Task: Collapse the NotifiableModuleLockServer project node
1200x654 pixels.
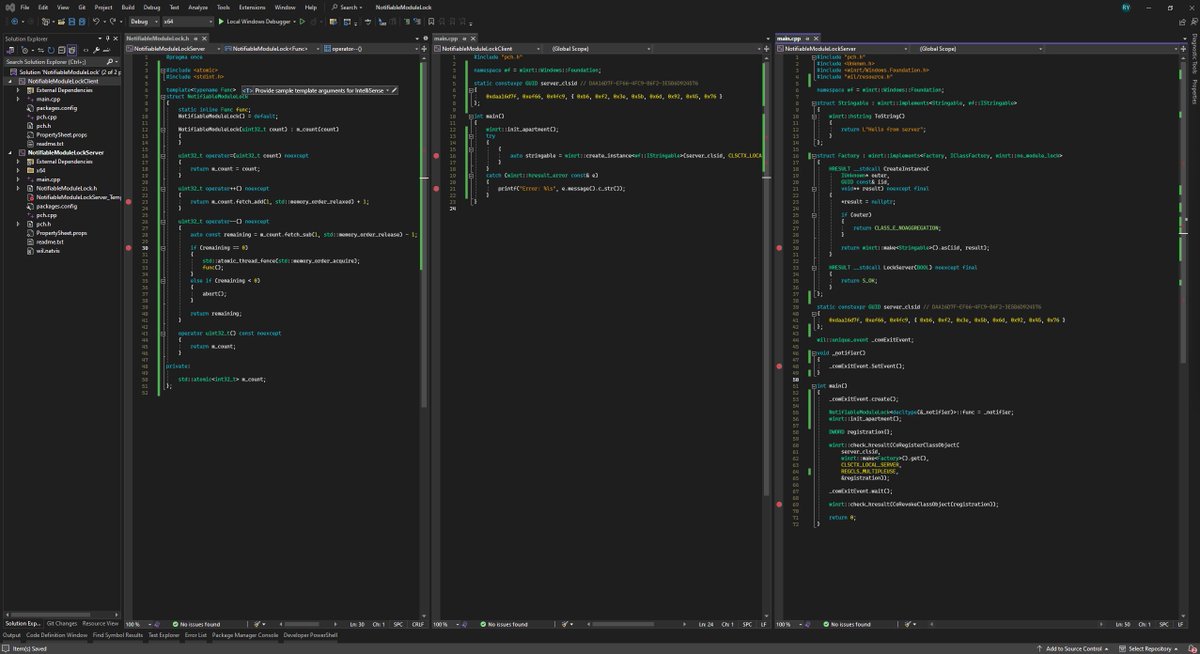Action: click(9, 152)
